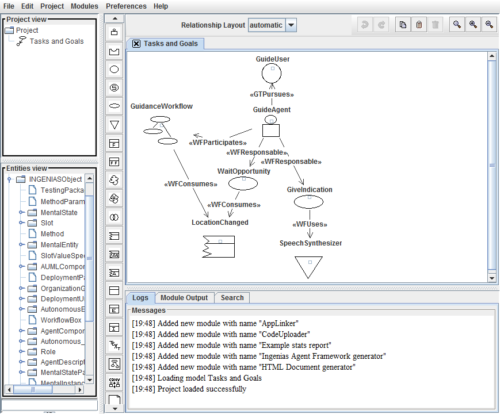
Task: Click the palette scroll-down arrow
Action: [115, 408]
